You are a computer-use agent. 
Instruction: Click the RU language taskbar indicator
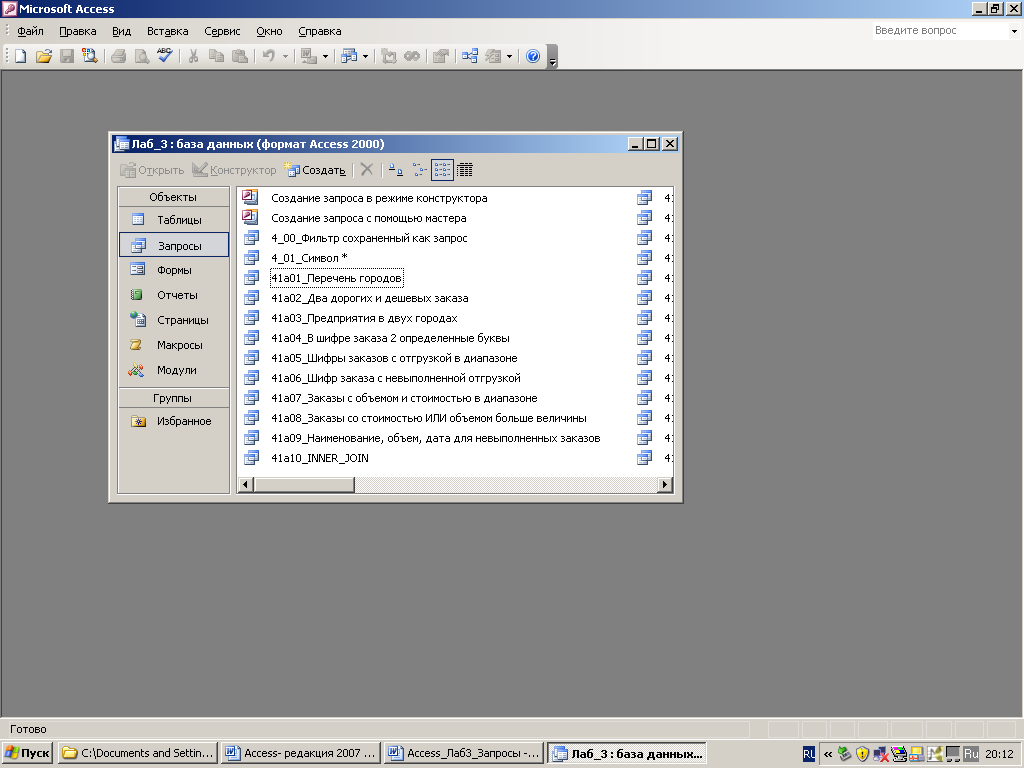[x=808, y=754]
